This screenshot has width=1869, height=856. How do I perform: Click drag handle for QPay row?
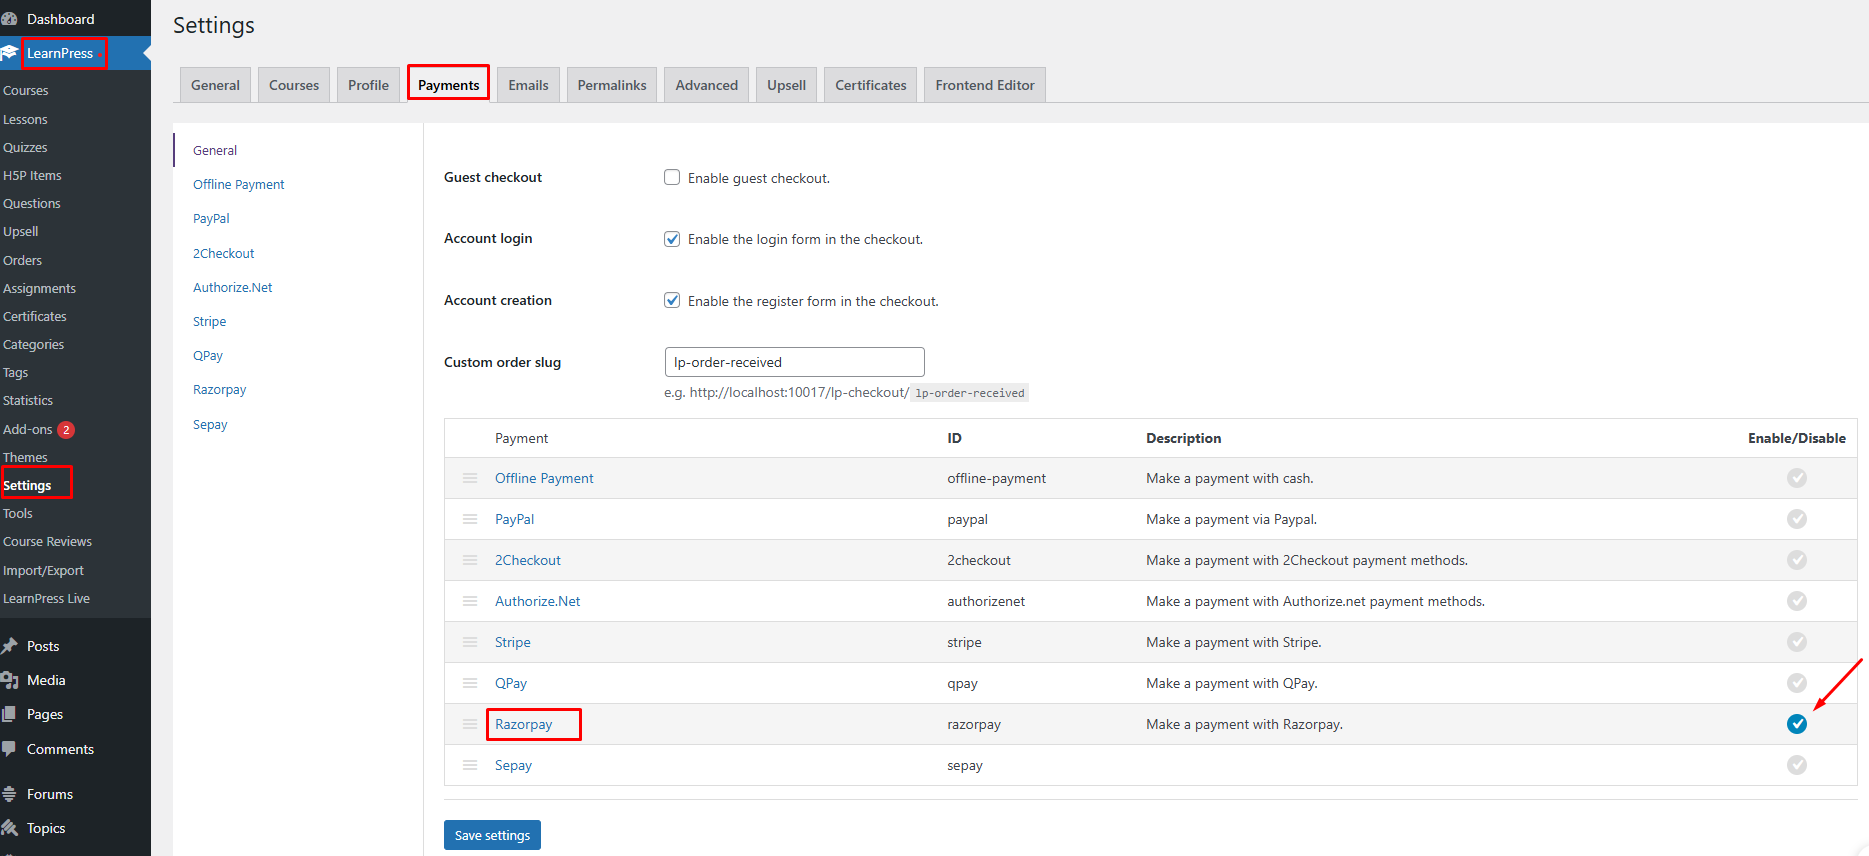(470, 683)
